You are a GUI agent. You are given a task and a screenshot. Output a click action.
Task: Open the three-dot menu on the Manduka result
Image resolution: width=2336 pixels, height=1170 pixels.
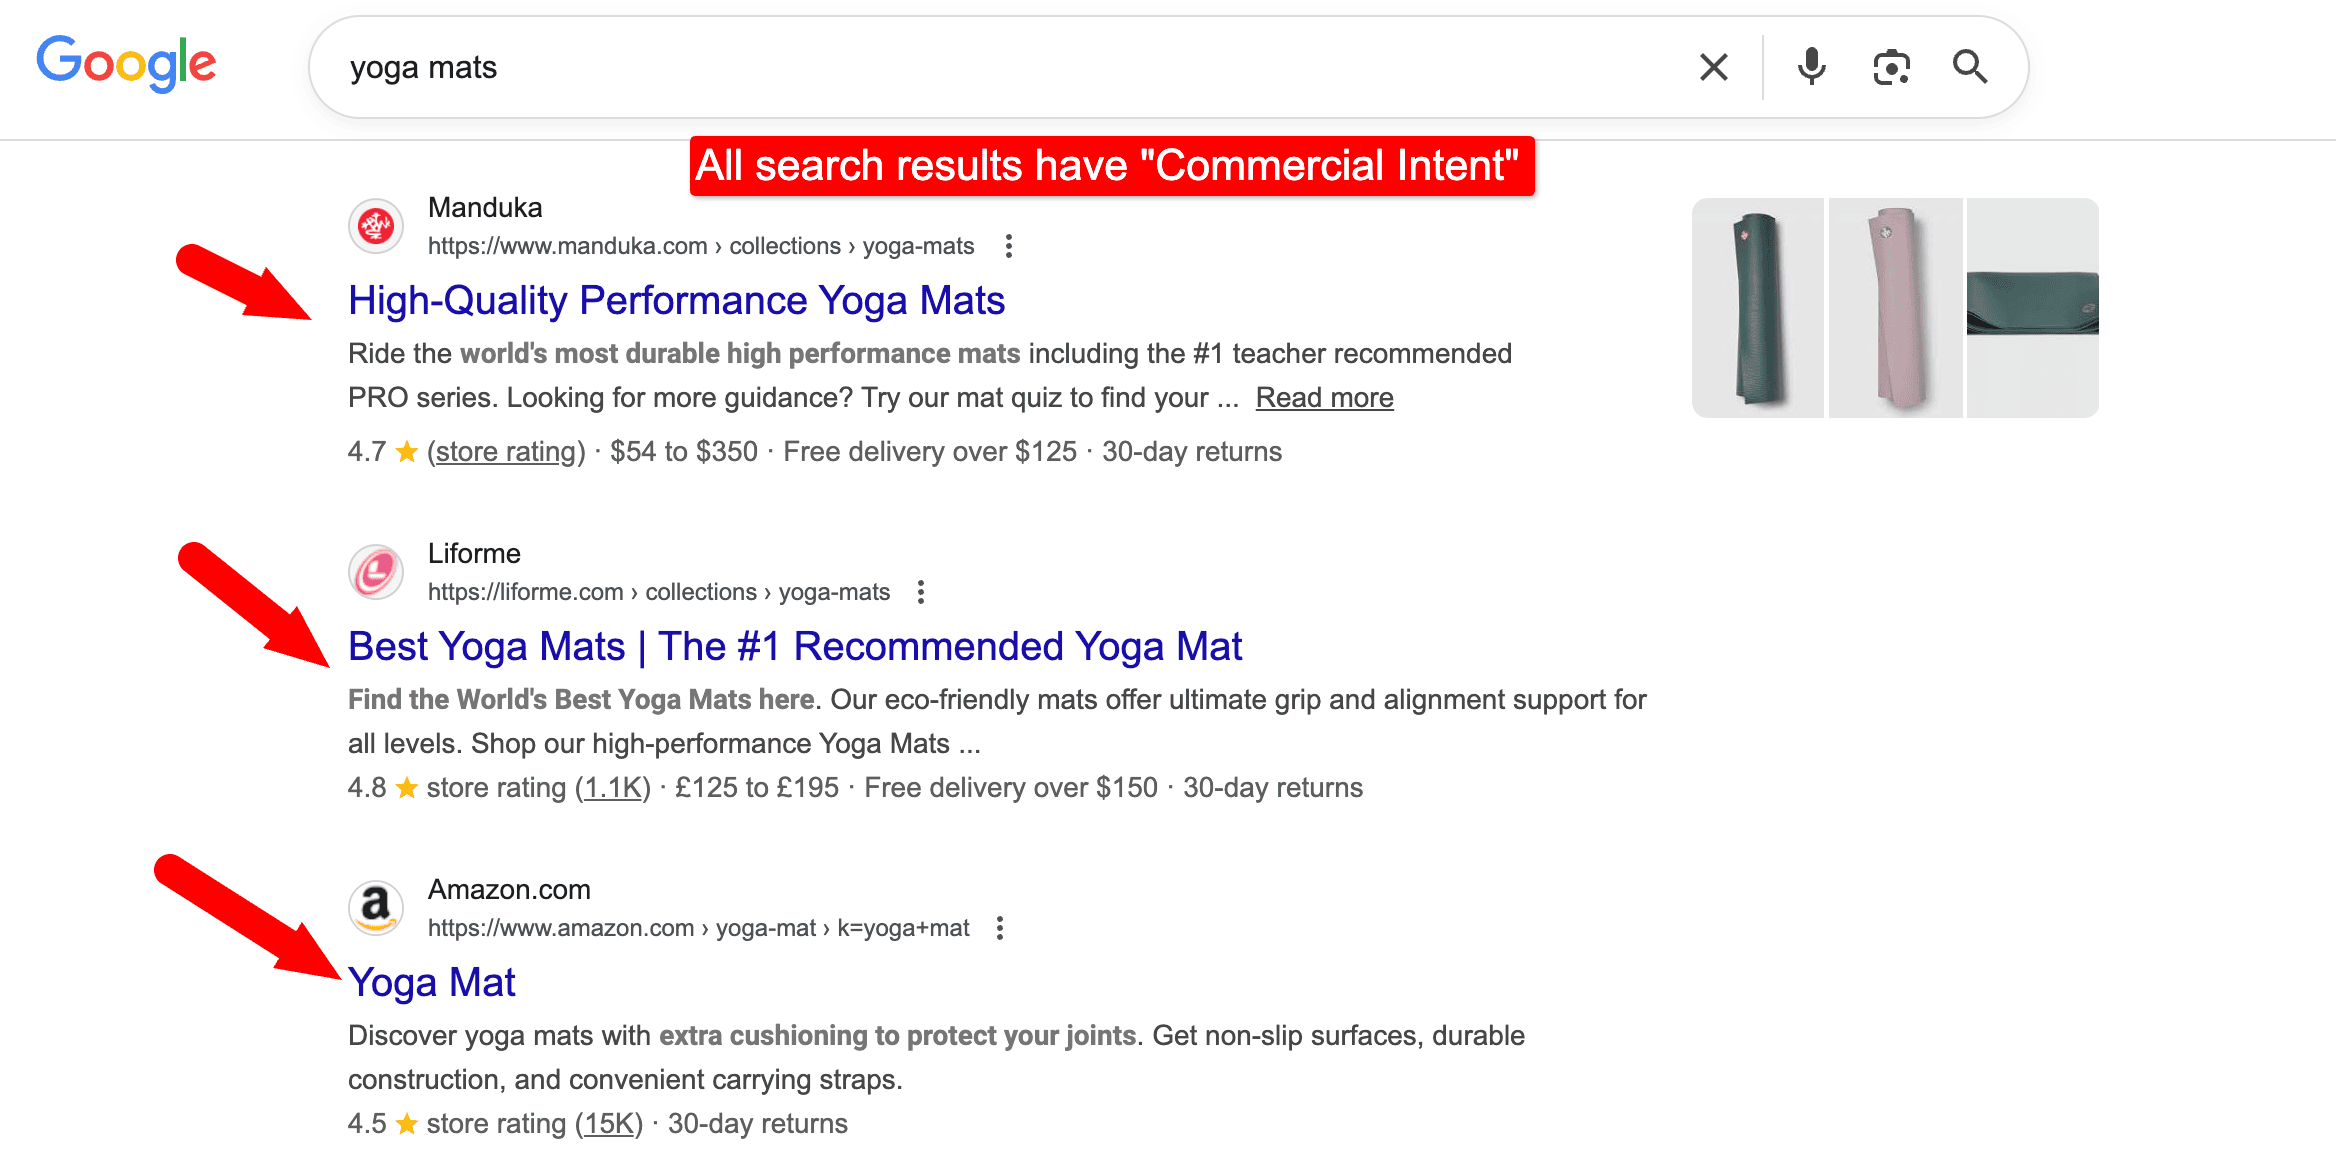pyautogui.click(x=1008, y=246)
